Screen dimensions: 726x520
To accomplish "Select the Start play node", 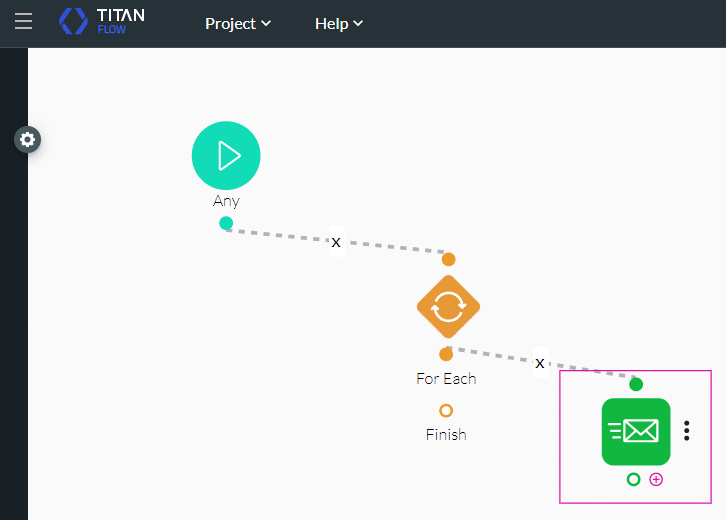I will point(226,155).
